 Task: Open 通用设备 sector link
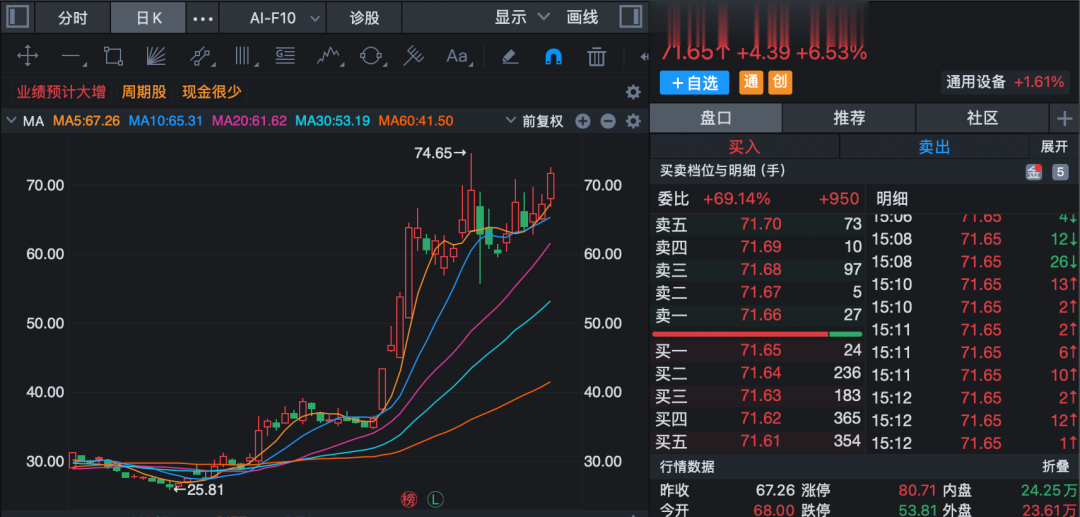[1005, 82]
